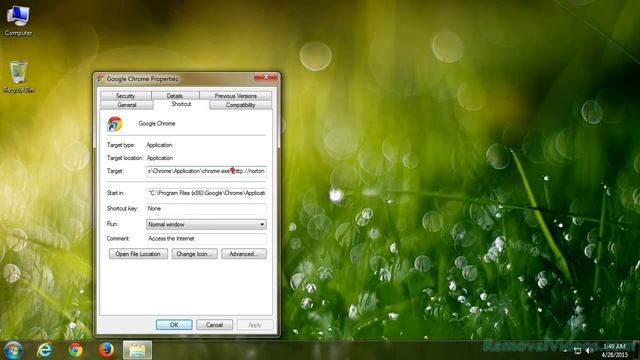Screen dimensions: 640x360
Task: Select the Recycle Bin desktop icon
Action: click(x=18, y=77)
